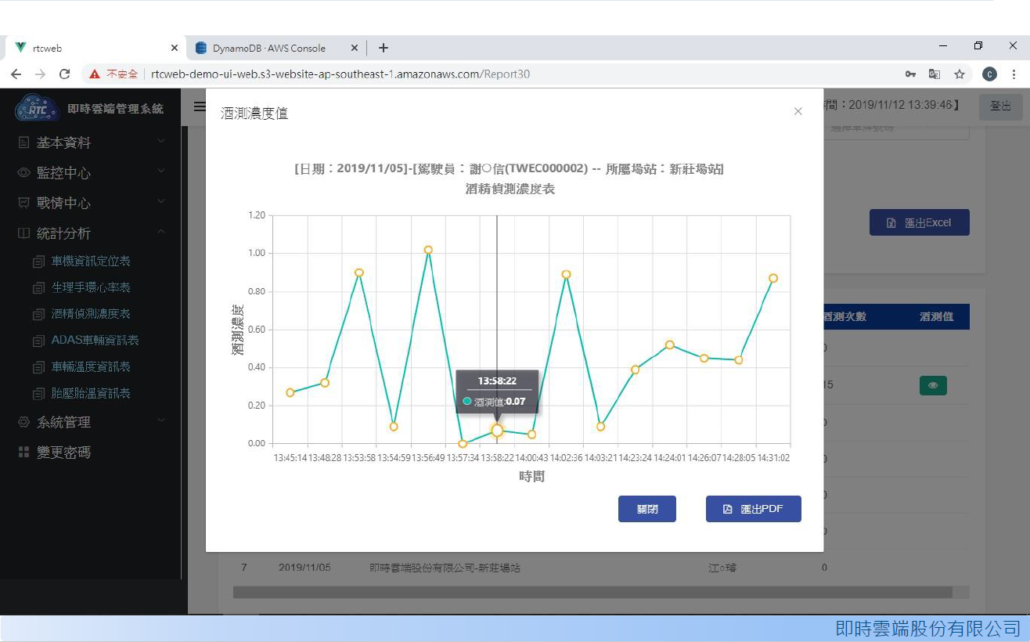This screenshot has height=642, width=1030.
Task: Reload the current page
Action: pyautogui.click(x=64, y=74)
